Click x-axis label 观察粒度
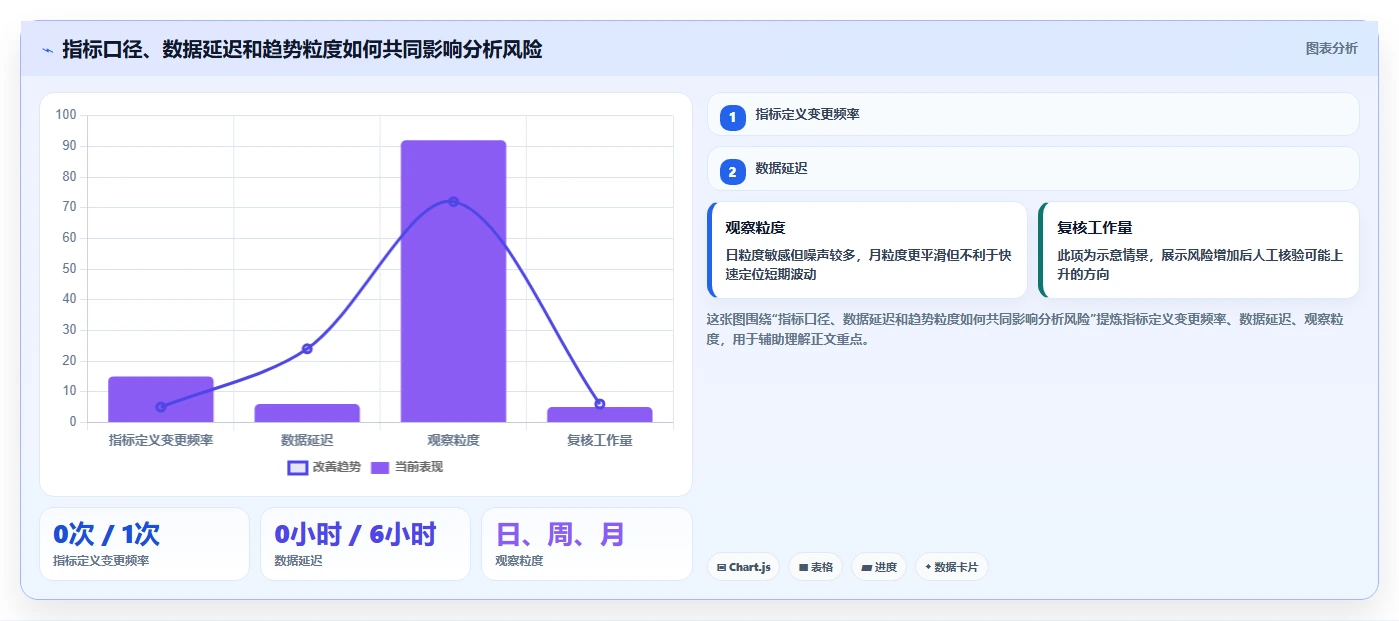This screenshot has height=621, width=1399. (x=453, y=440)
